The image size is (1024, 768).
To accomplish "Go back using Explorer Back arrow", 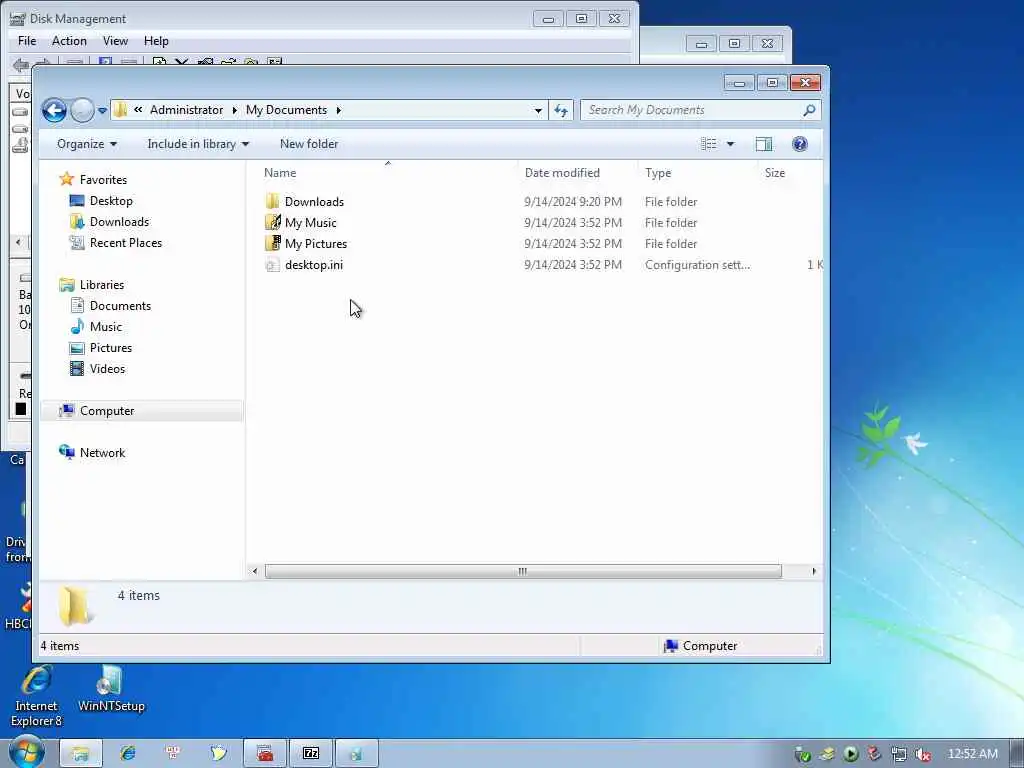I will [54, 110].
